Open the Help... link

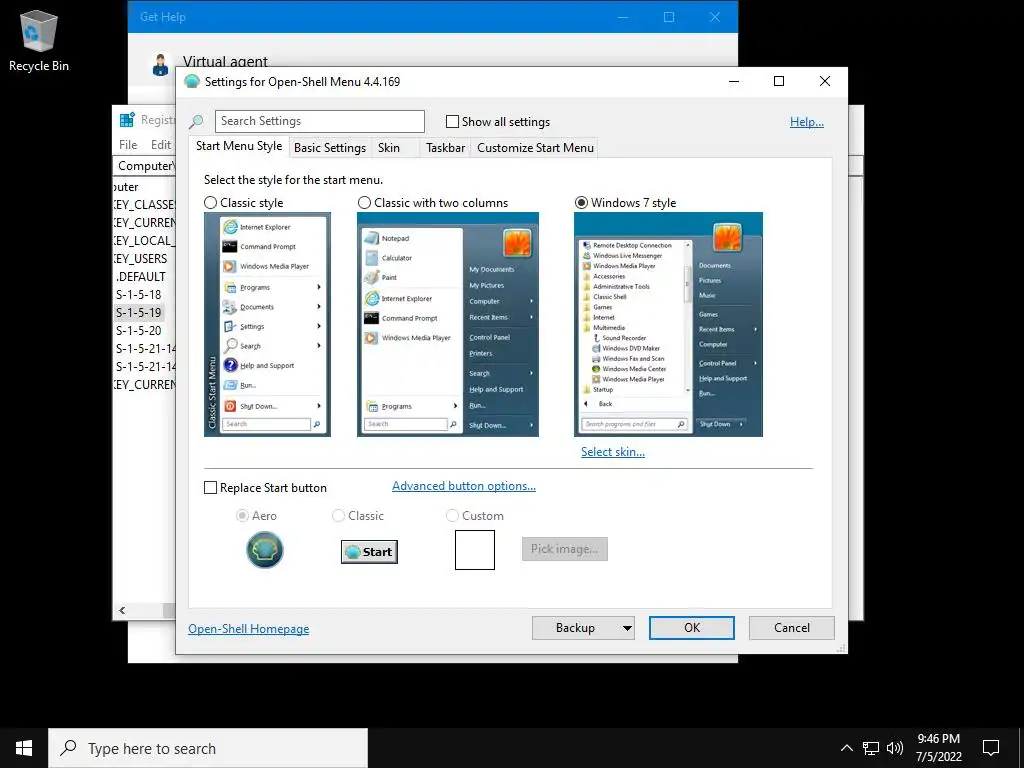pyautogui.click(x=807, y=122)
